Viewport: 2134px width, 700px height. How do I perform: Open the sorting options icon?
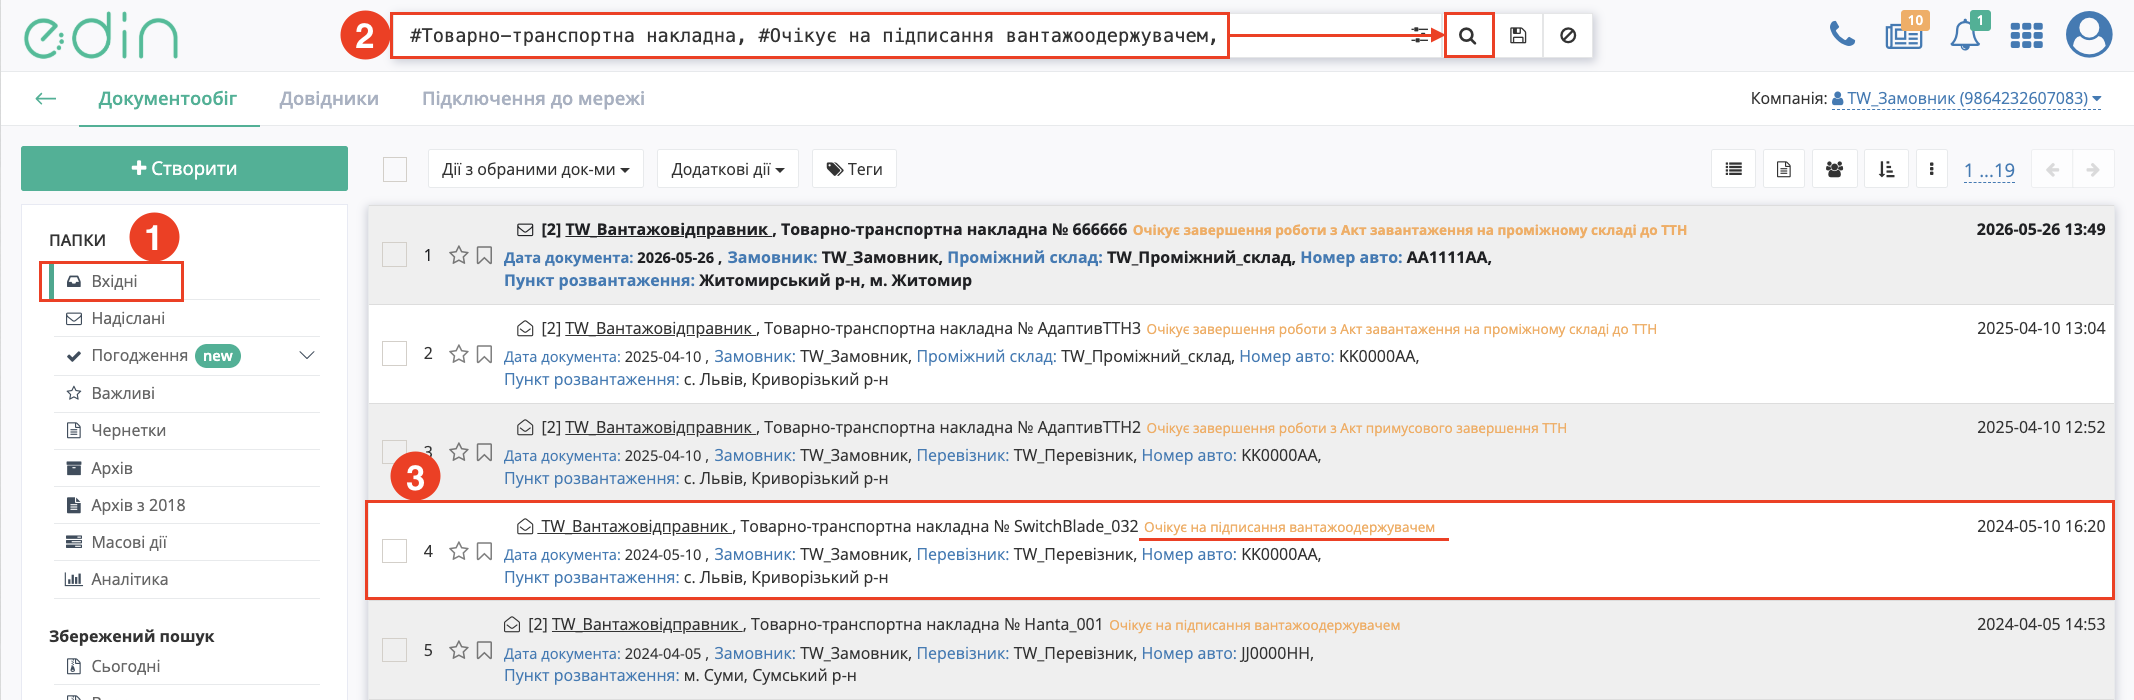(1886, 170)
